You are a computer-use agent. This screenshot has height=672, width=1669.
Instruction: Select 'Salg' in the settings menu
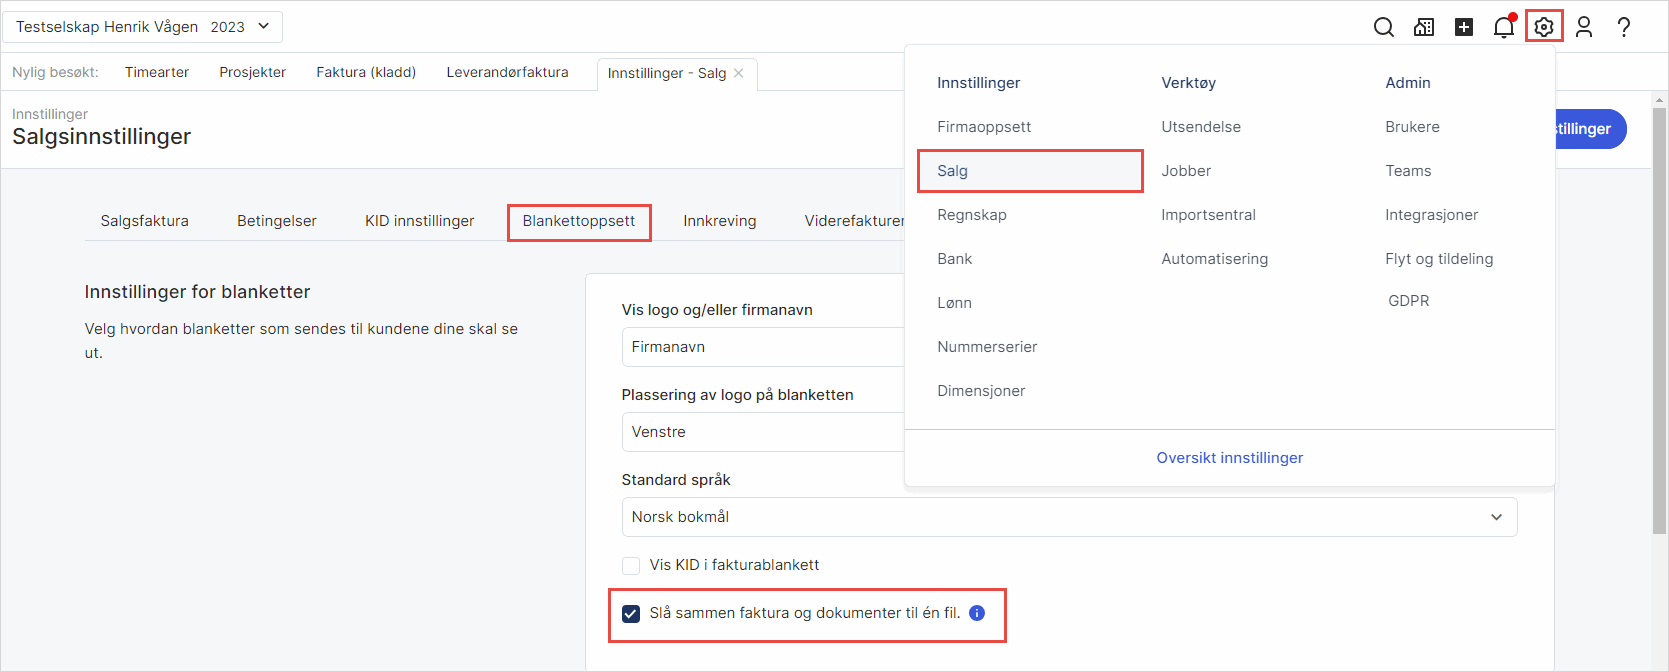1029,171
